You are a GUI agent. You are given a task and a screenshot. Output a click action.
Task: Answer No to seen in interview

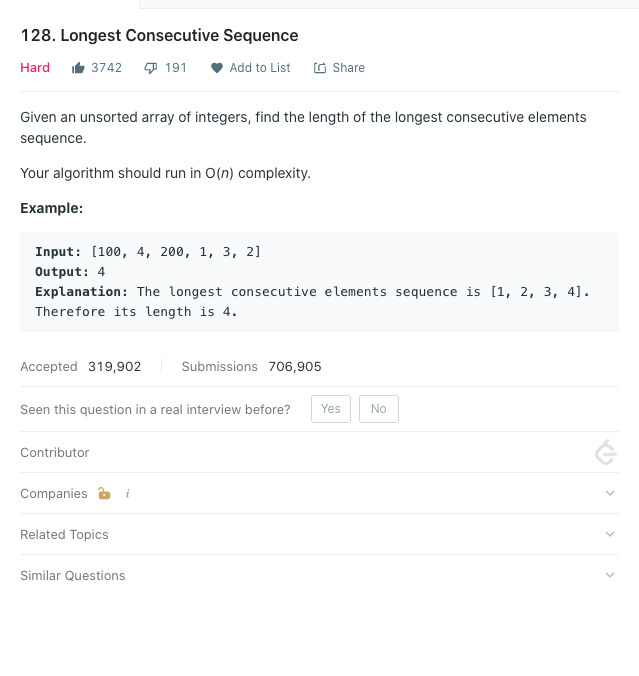(378, 409)
